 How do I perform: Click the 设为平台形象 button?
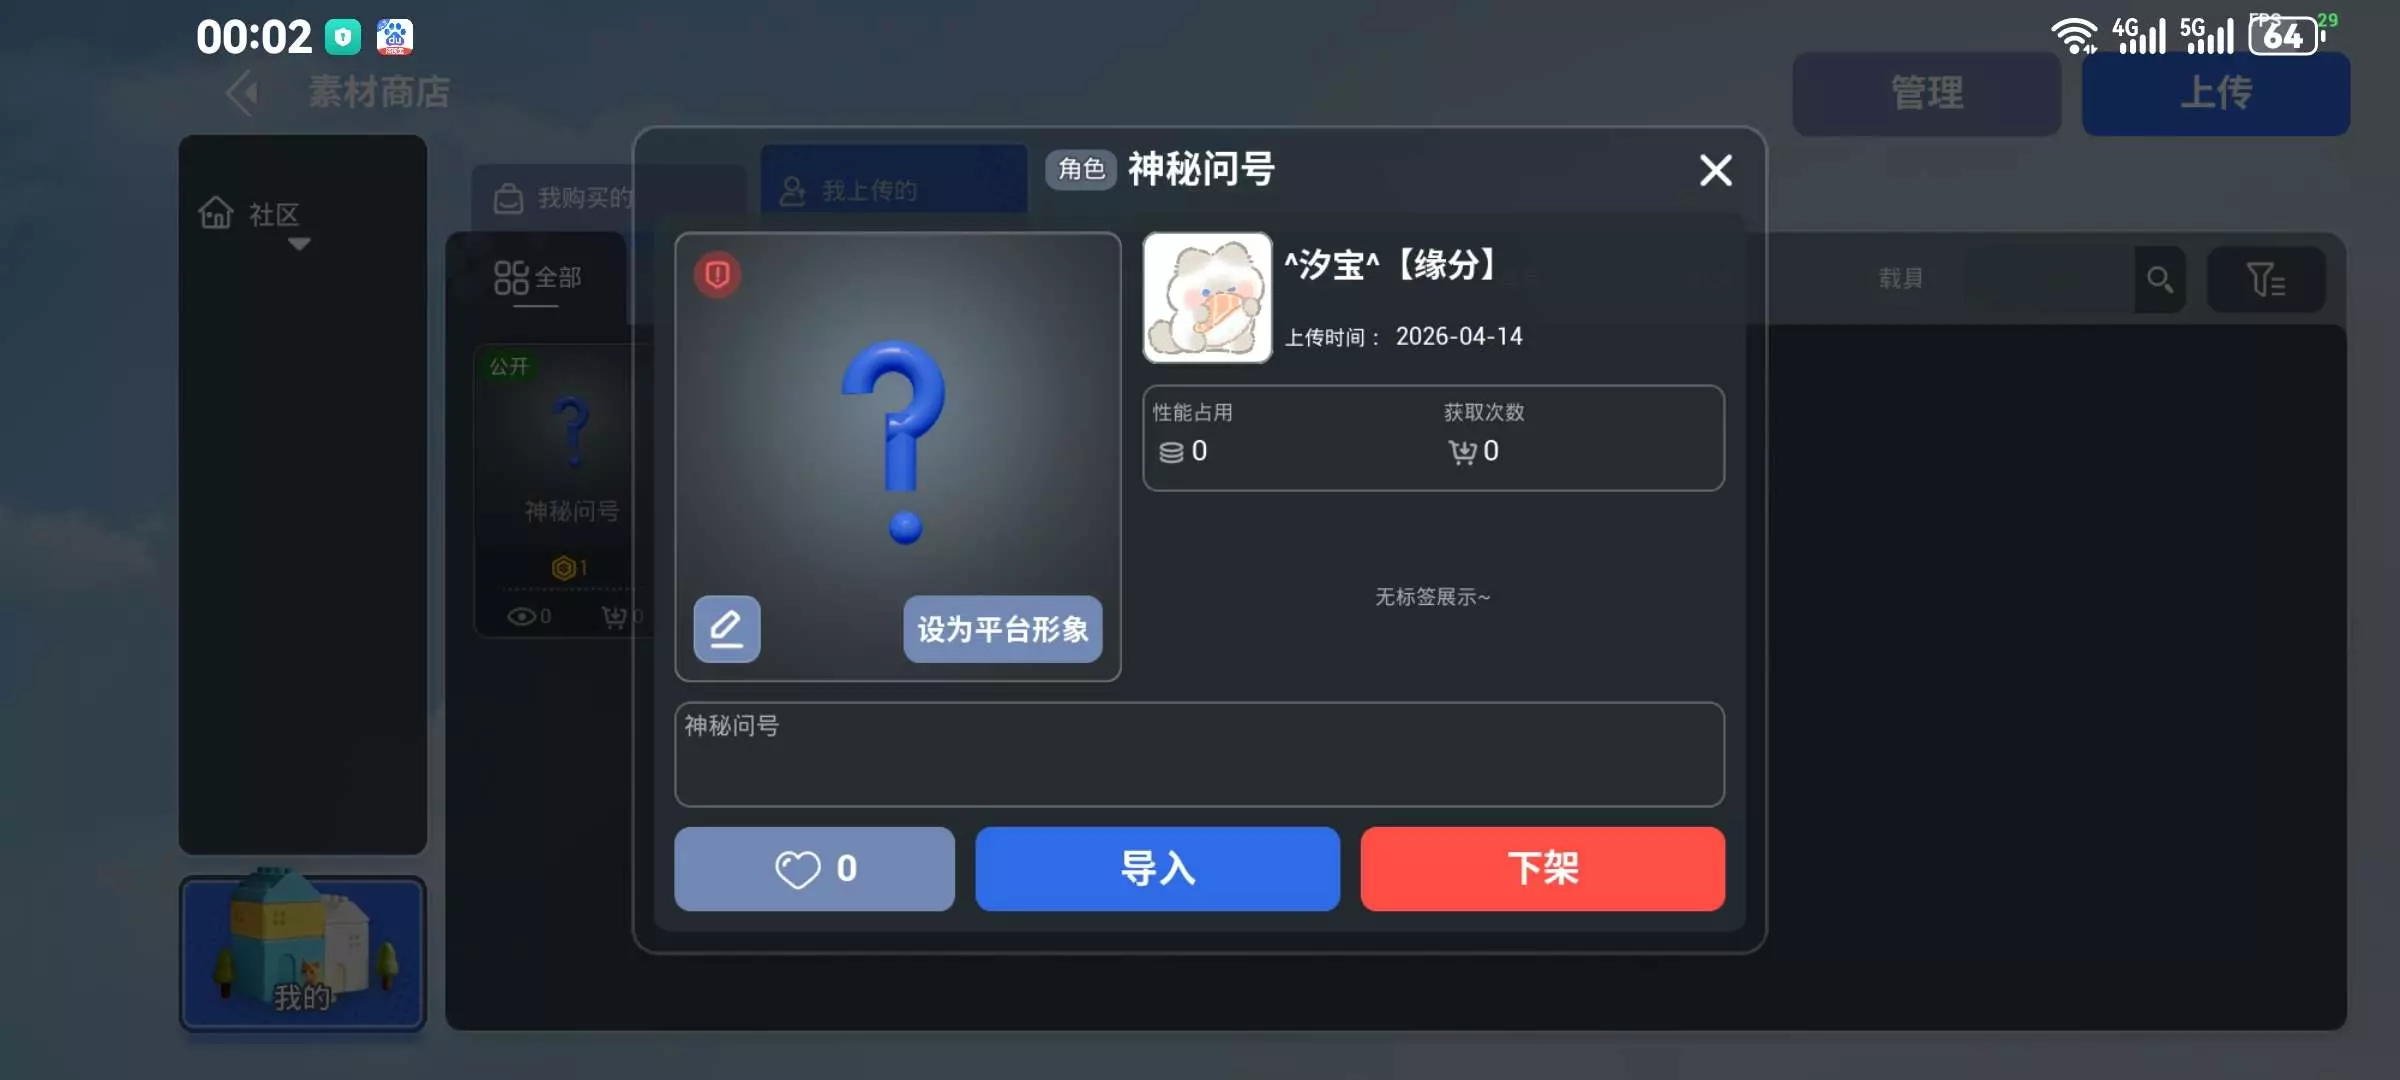click(x=1002, y=629)
